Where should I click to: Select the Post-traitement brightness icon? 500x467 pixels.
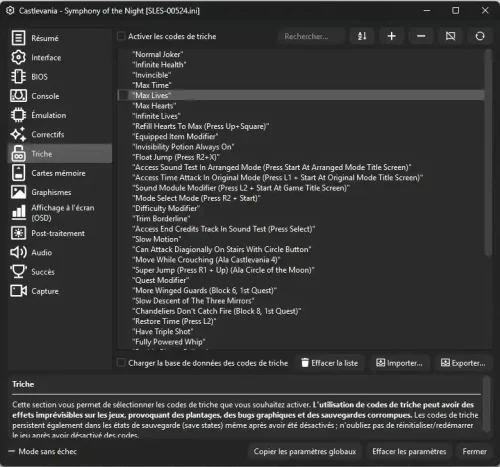click(x=18, y=233)
